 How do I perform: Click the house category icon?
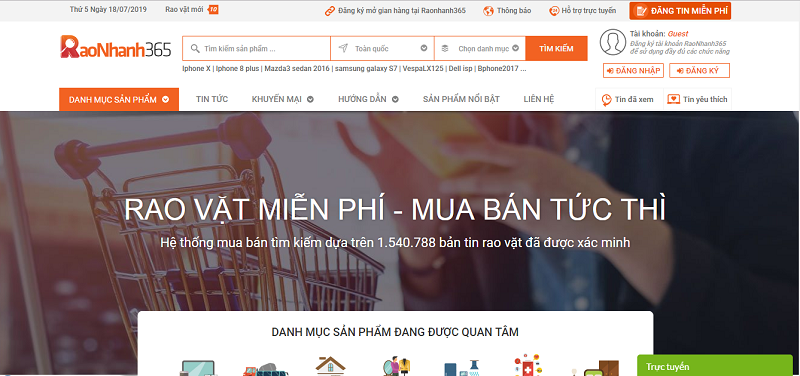coord(330,366)
